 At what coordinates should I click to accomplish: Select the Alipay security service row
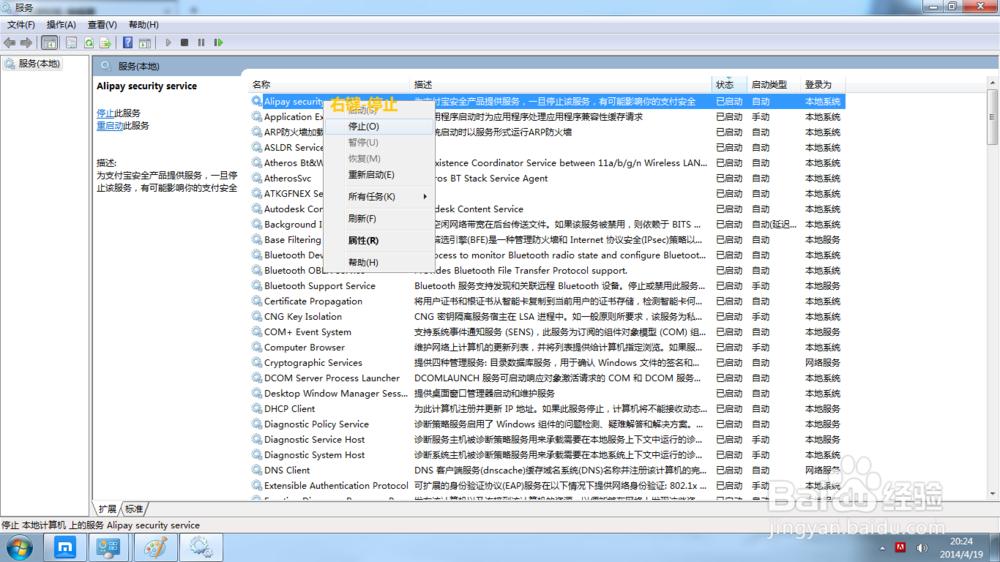pyautogui.click(x=547, y=101)
